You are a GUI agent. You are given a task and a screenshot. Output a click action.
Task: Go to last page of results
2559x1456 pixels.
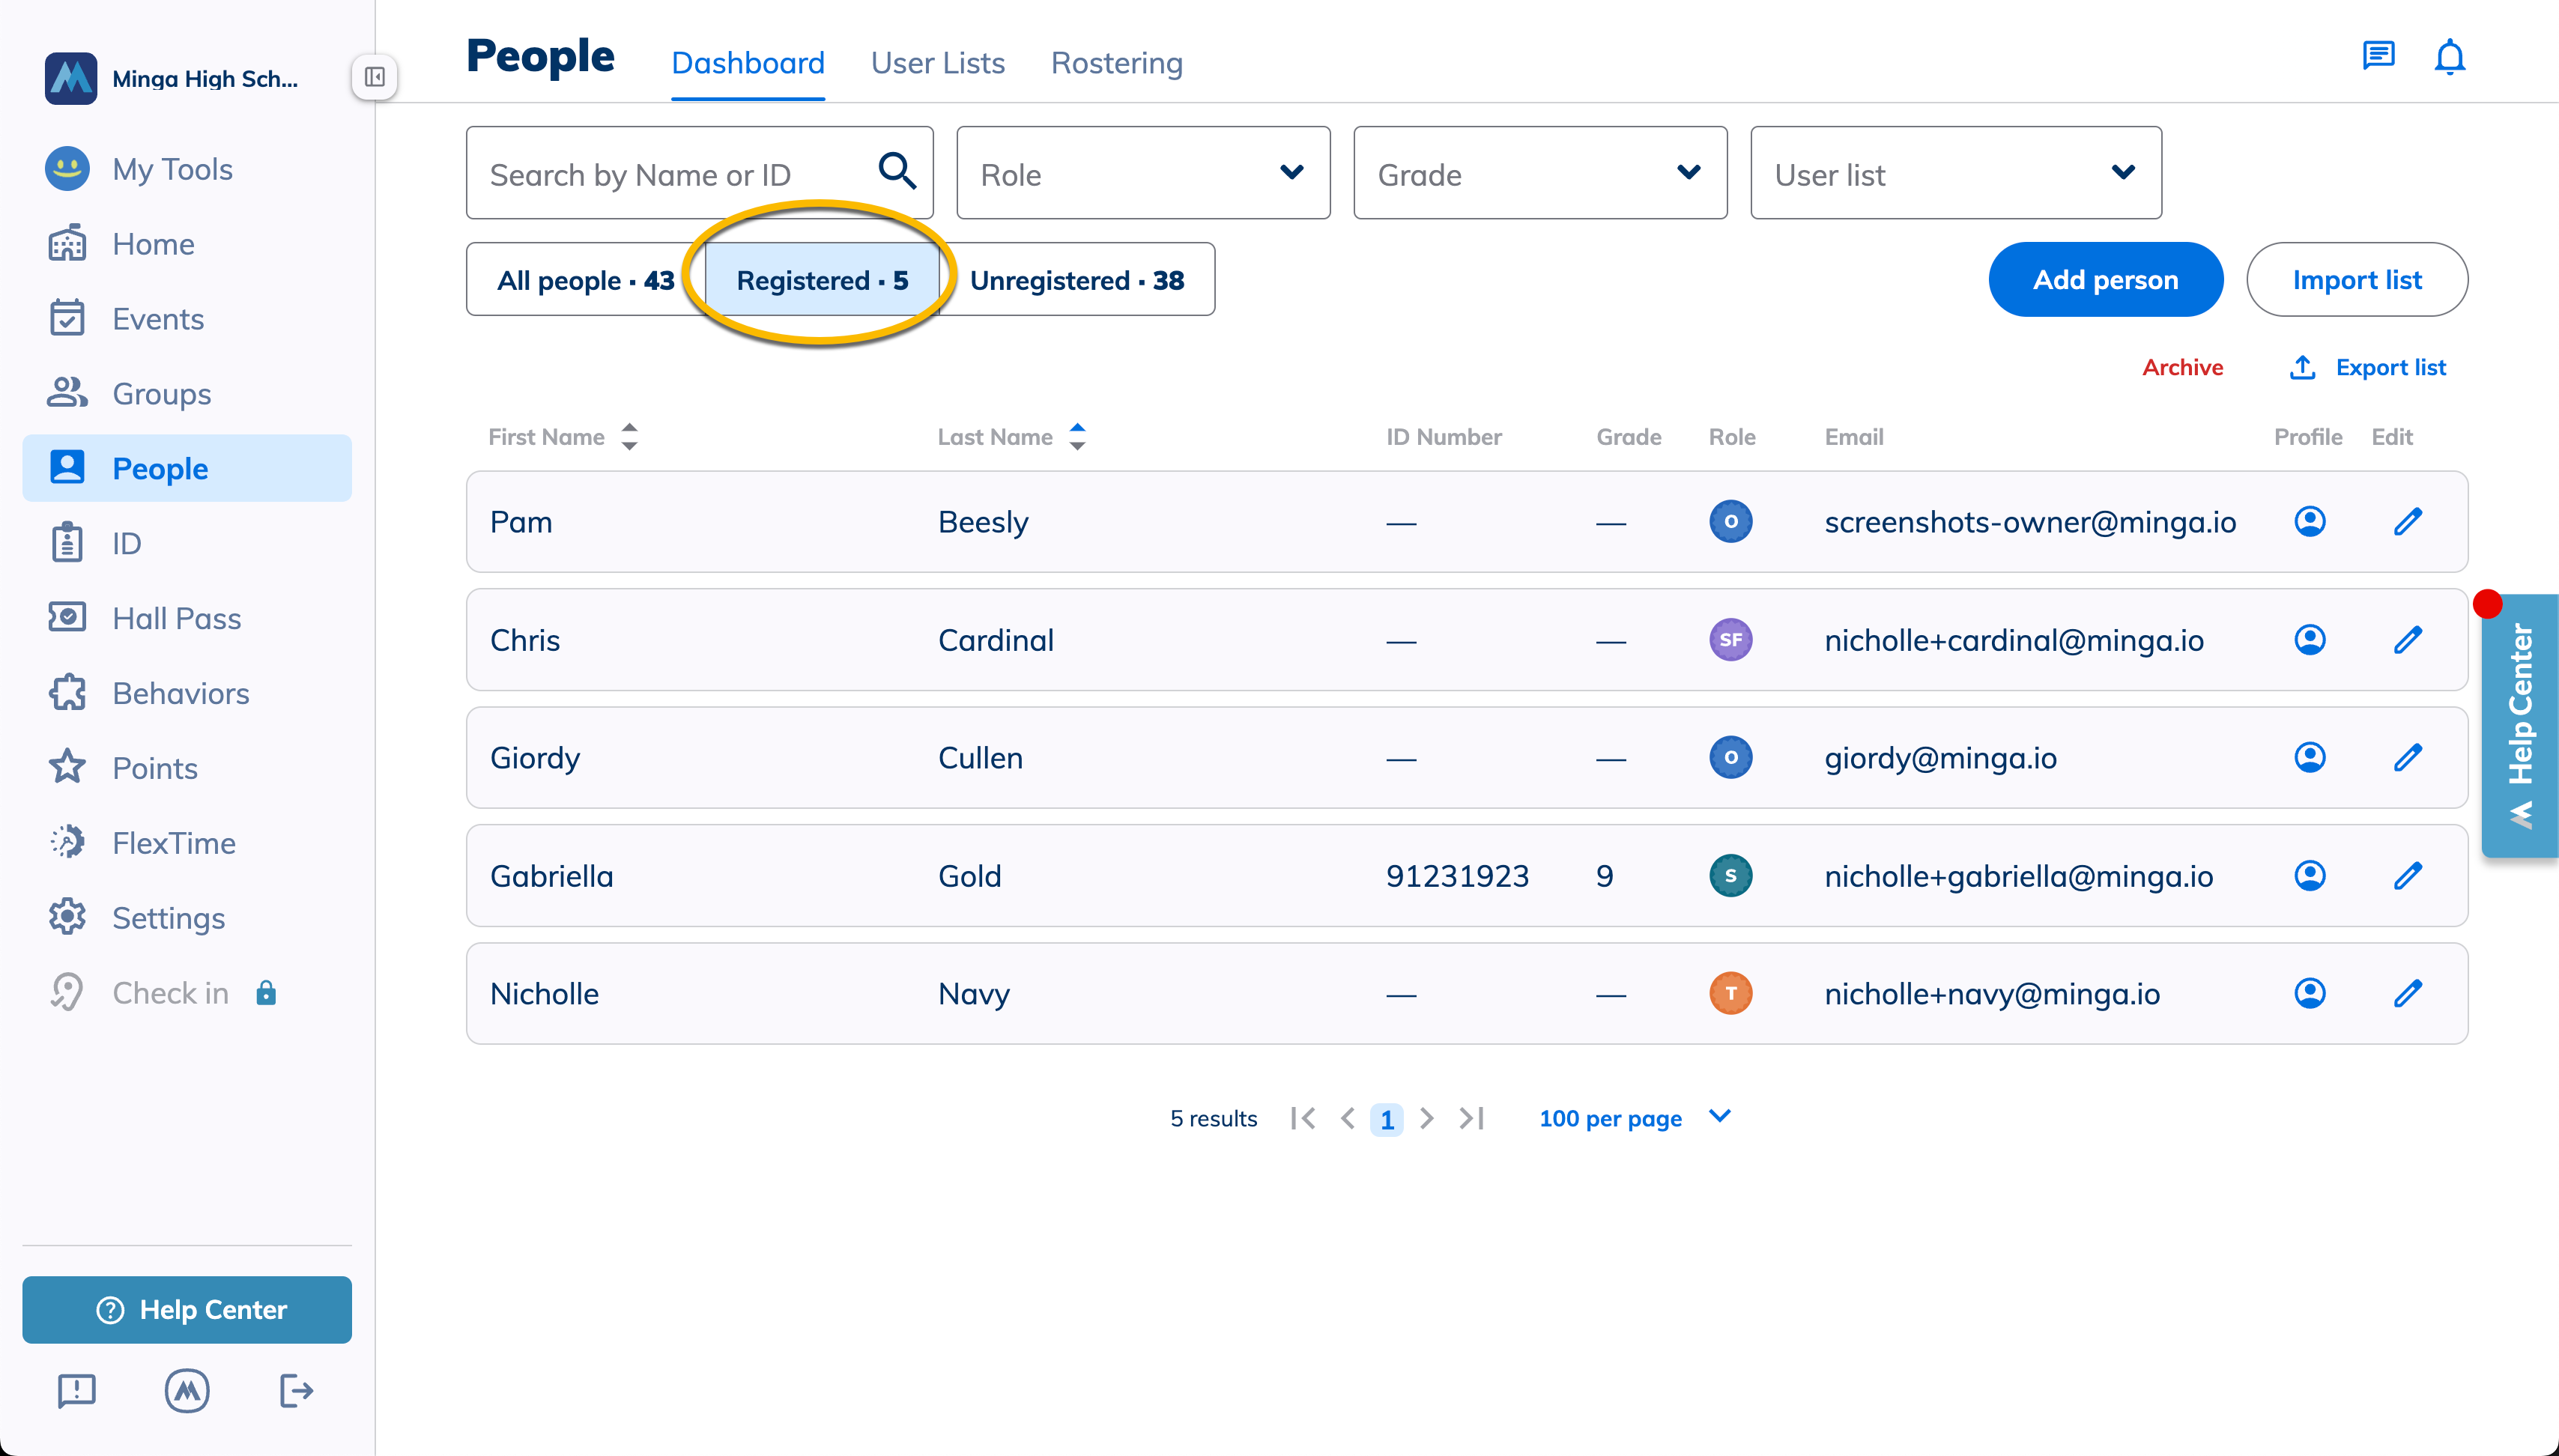click(1472, 1118)
